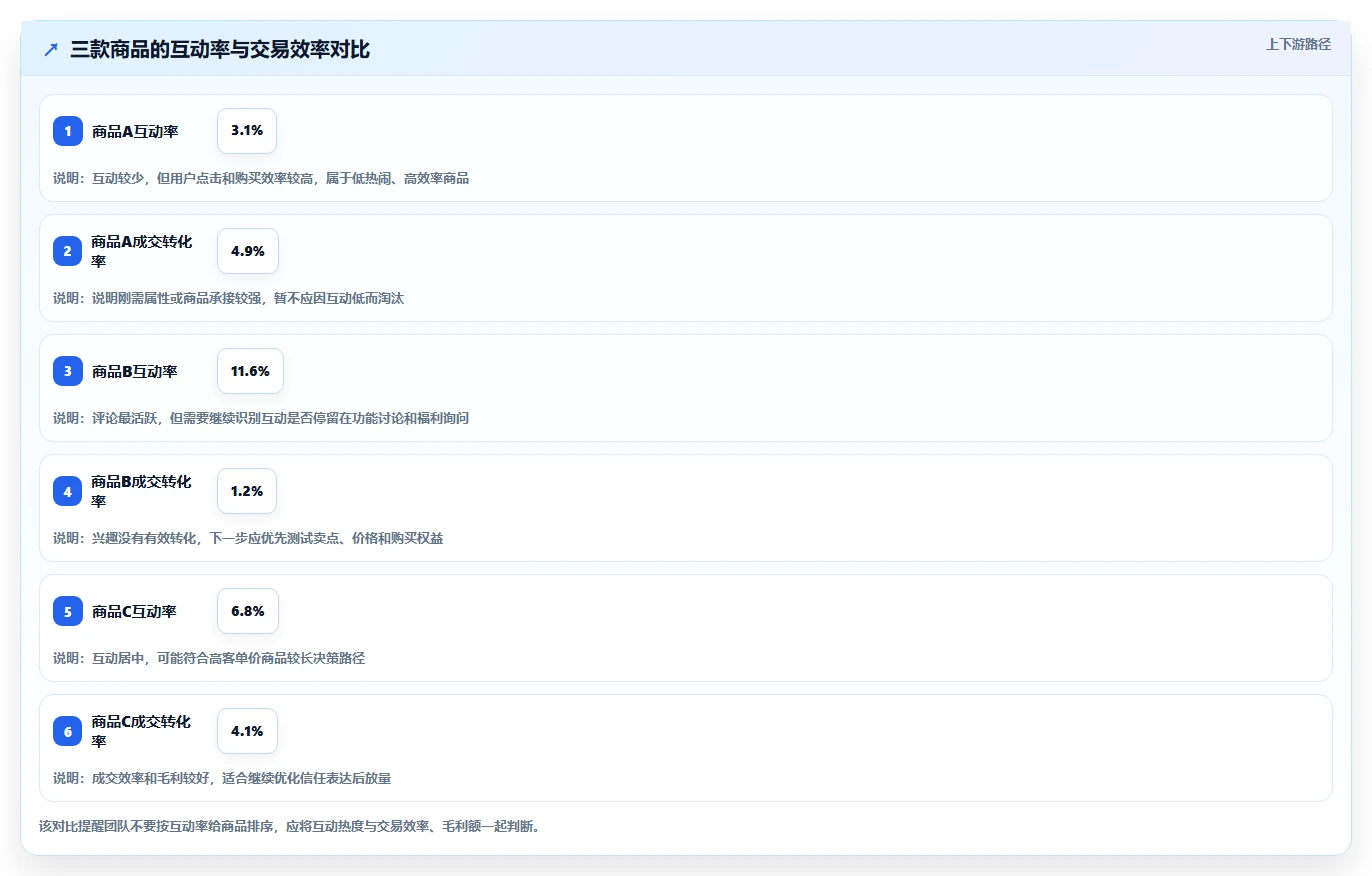The image size is (1372, 876).
Task: Click number badge 4 for 商品B成交转化率
Action: (68, 491)
